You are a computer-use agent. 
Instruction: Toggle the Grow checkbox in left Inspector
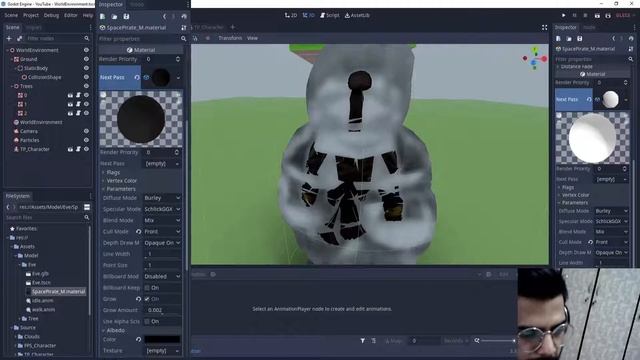coord(147,299)
